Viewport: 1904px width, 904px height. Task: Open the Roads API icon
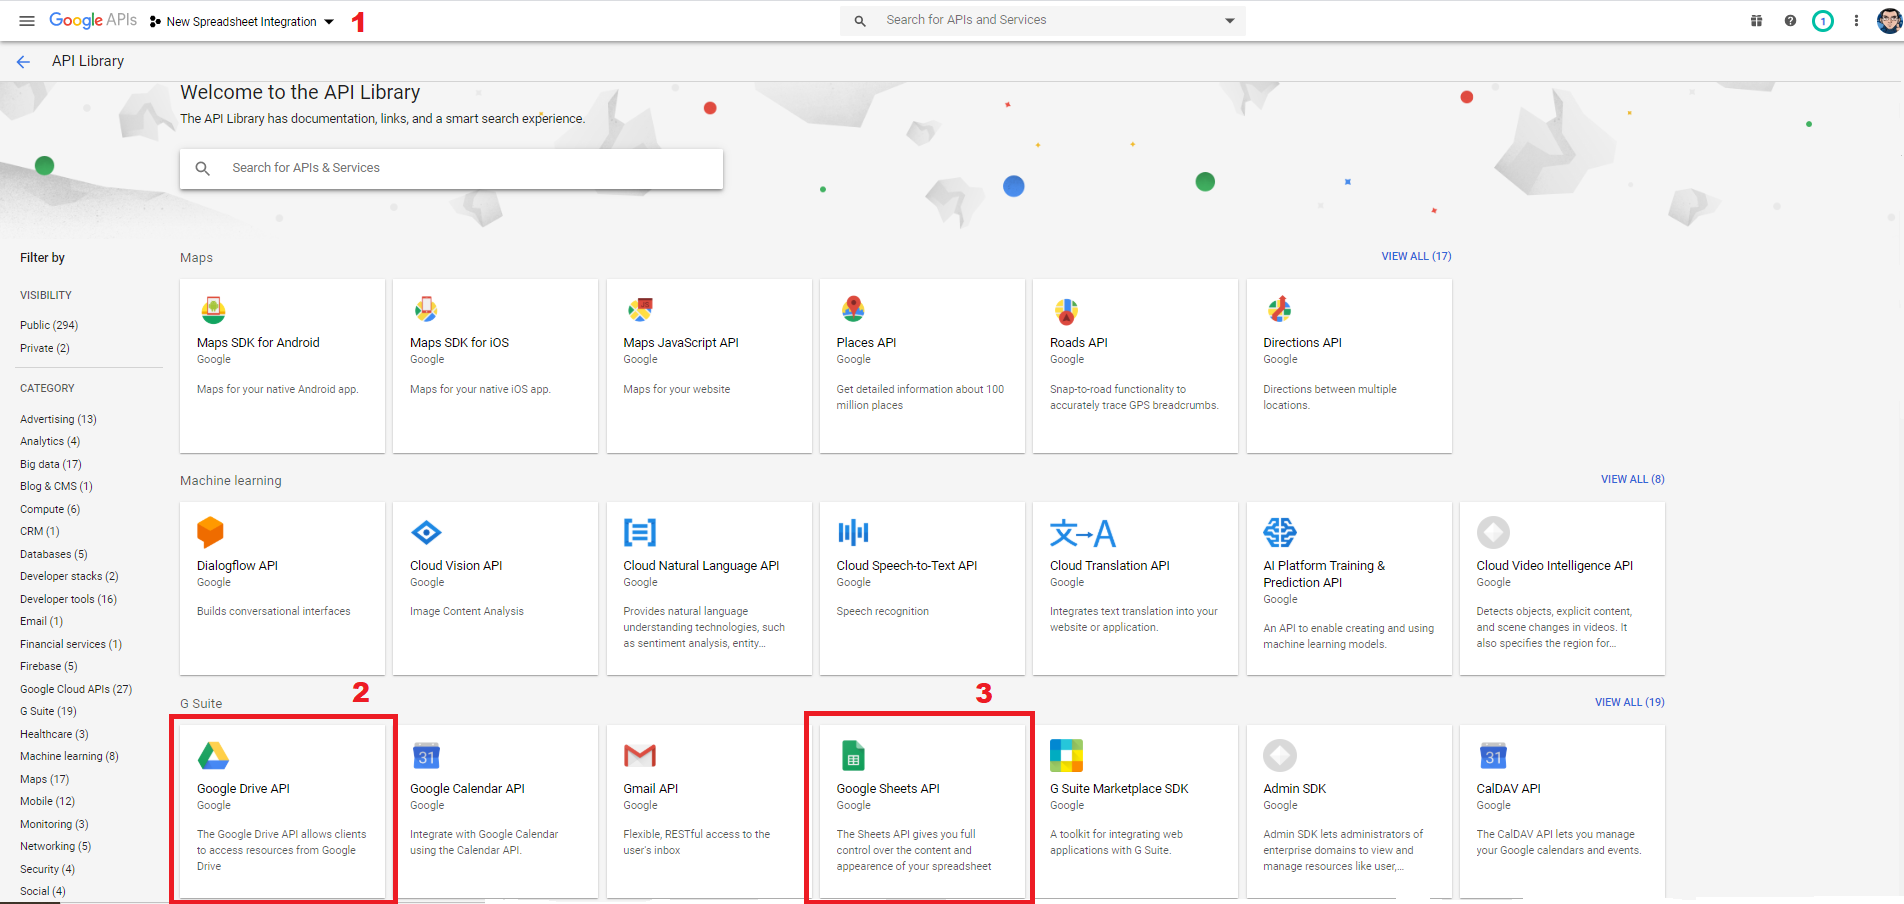click(1066, 311)
